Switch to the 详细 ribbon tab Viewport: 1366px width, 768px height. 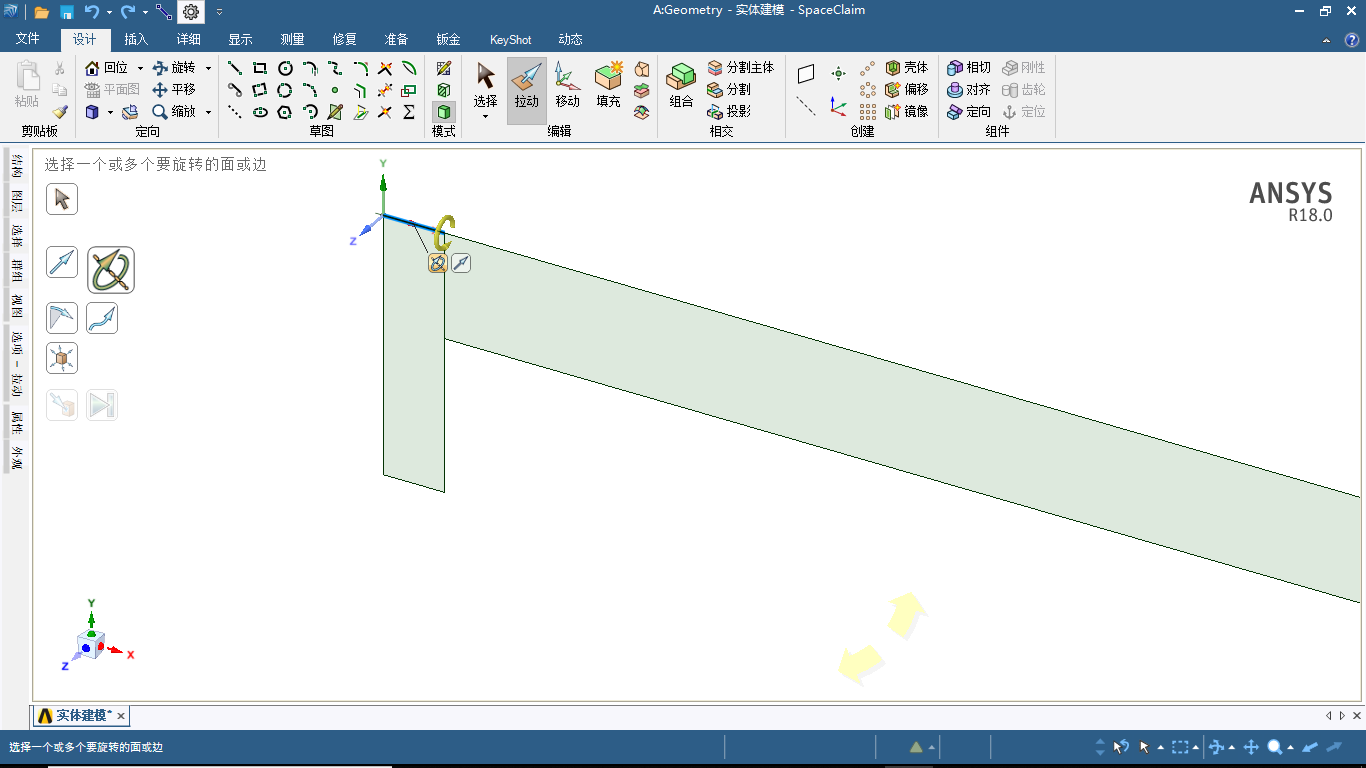click(x=188, y=40)
